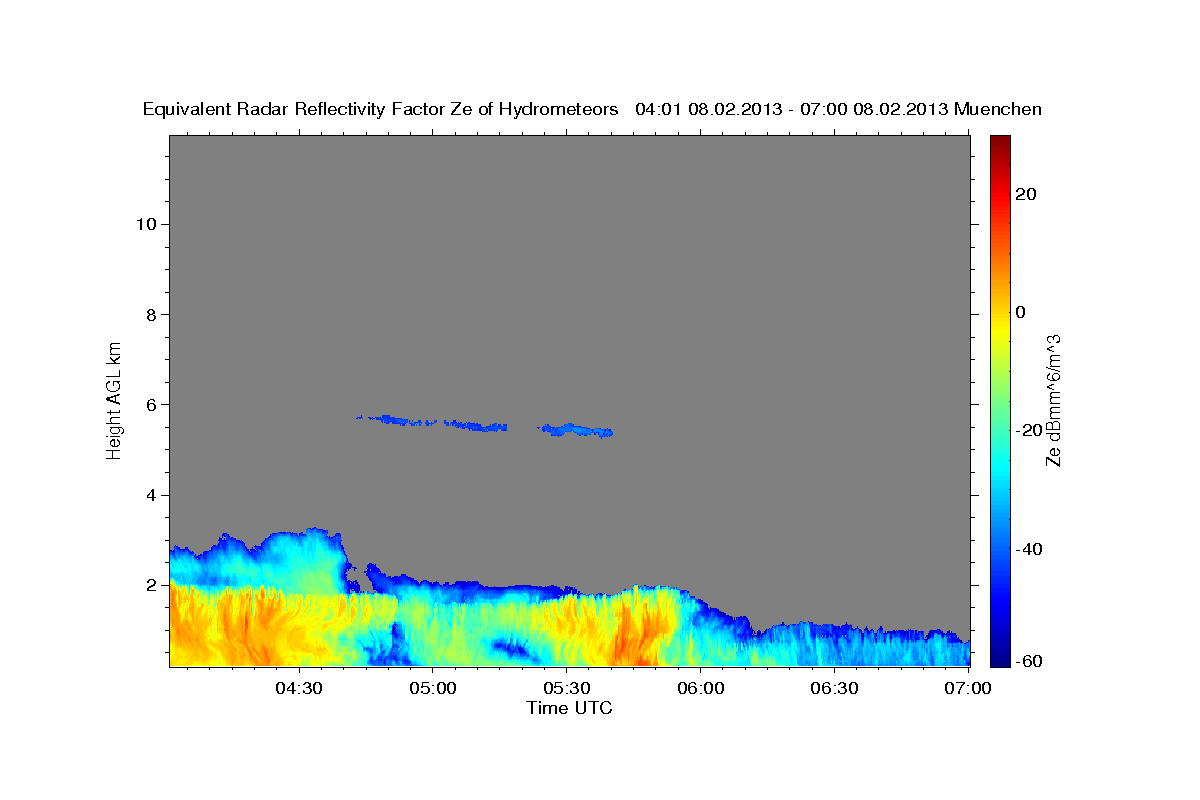The width and height of the screenshot is (1200, 800).
Task: Click the colorbar label '-40'
Action: pyautogui.click(x=1029, y=549)
